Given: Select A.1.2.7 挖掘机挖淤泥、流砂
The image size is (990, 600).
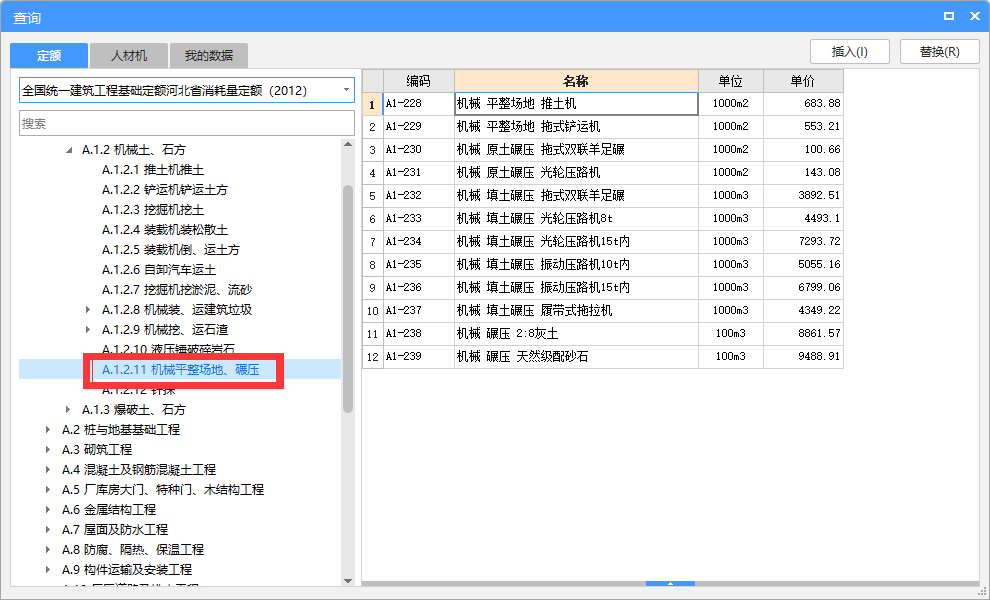Looking at the screenshot, I should (x=177, y=290).
